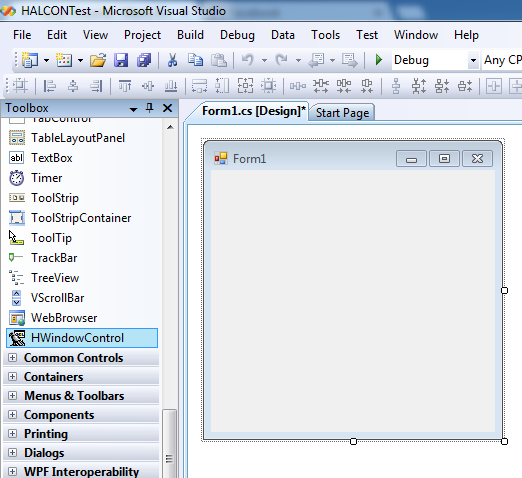
Task: Click the Copy icon in toolbar
Action: point(195,60)
